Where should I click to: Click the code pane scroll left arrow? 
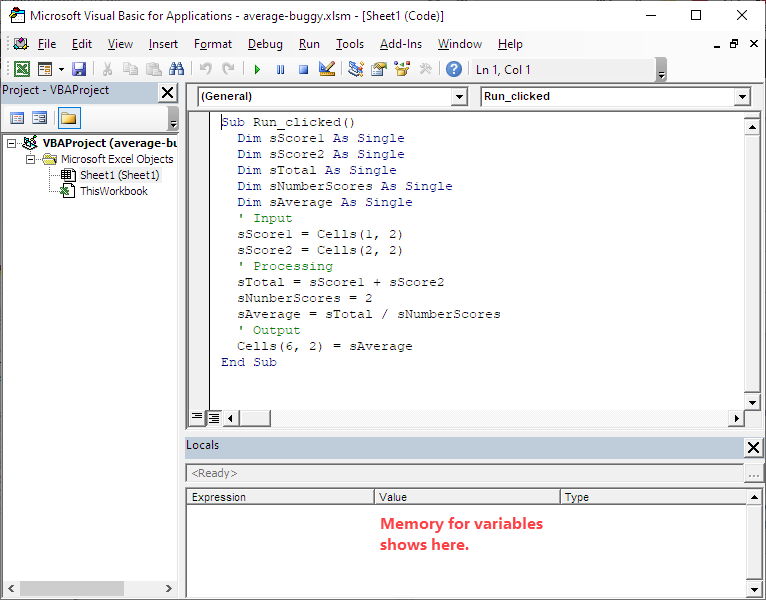231,418
